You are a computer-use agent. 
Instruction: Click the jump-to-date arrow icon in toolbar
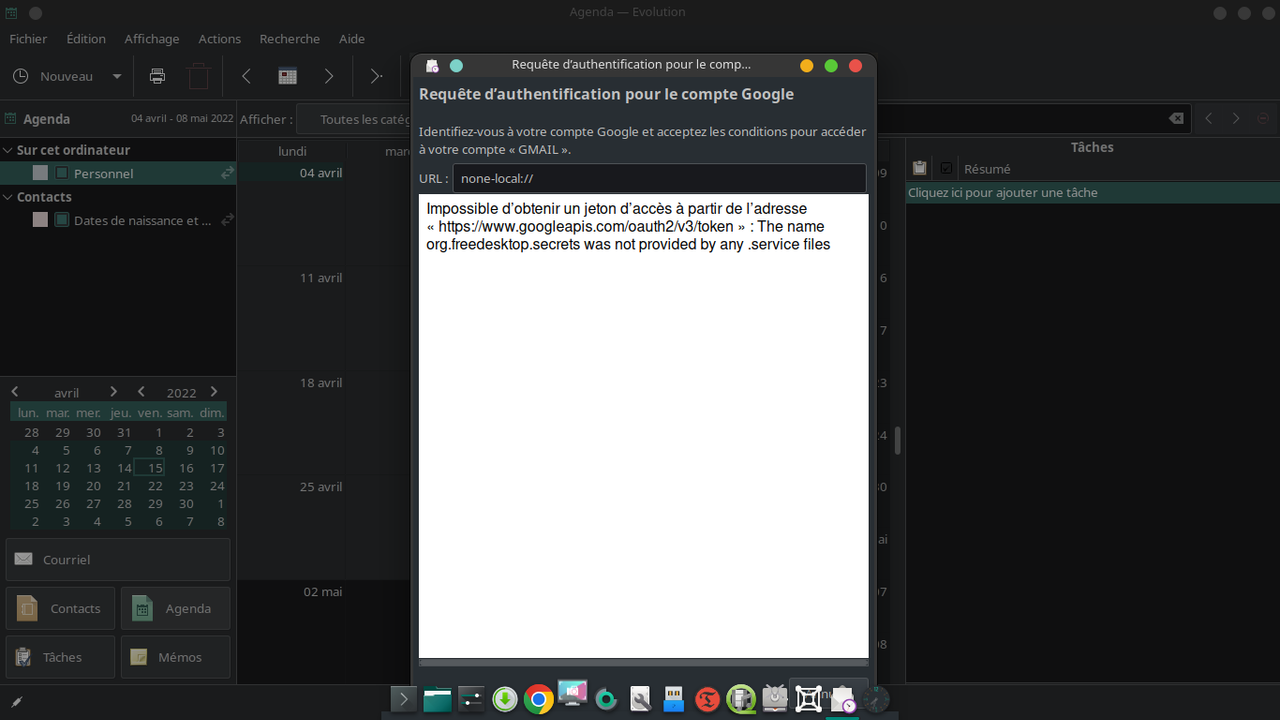(x=376, y=76)
